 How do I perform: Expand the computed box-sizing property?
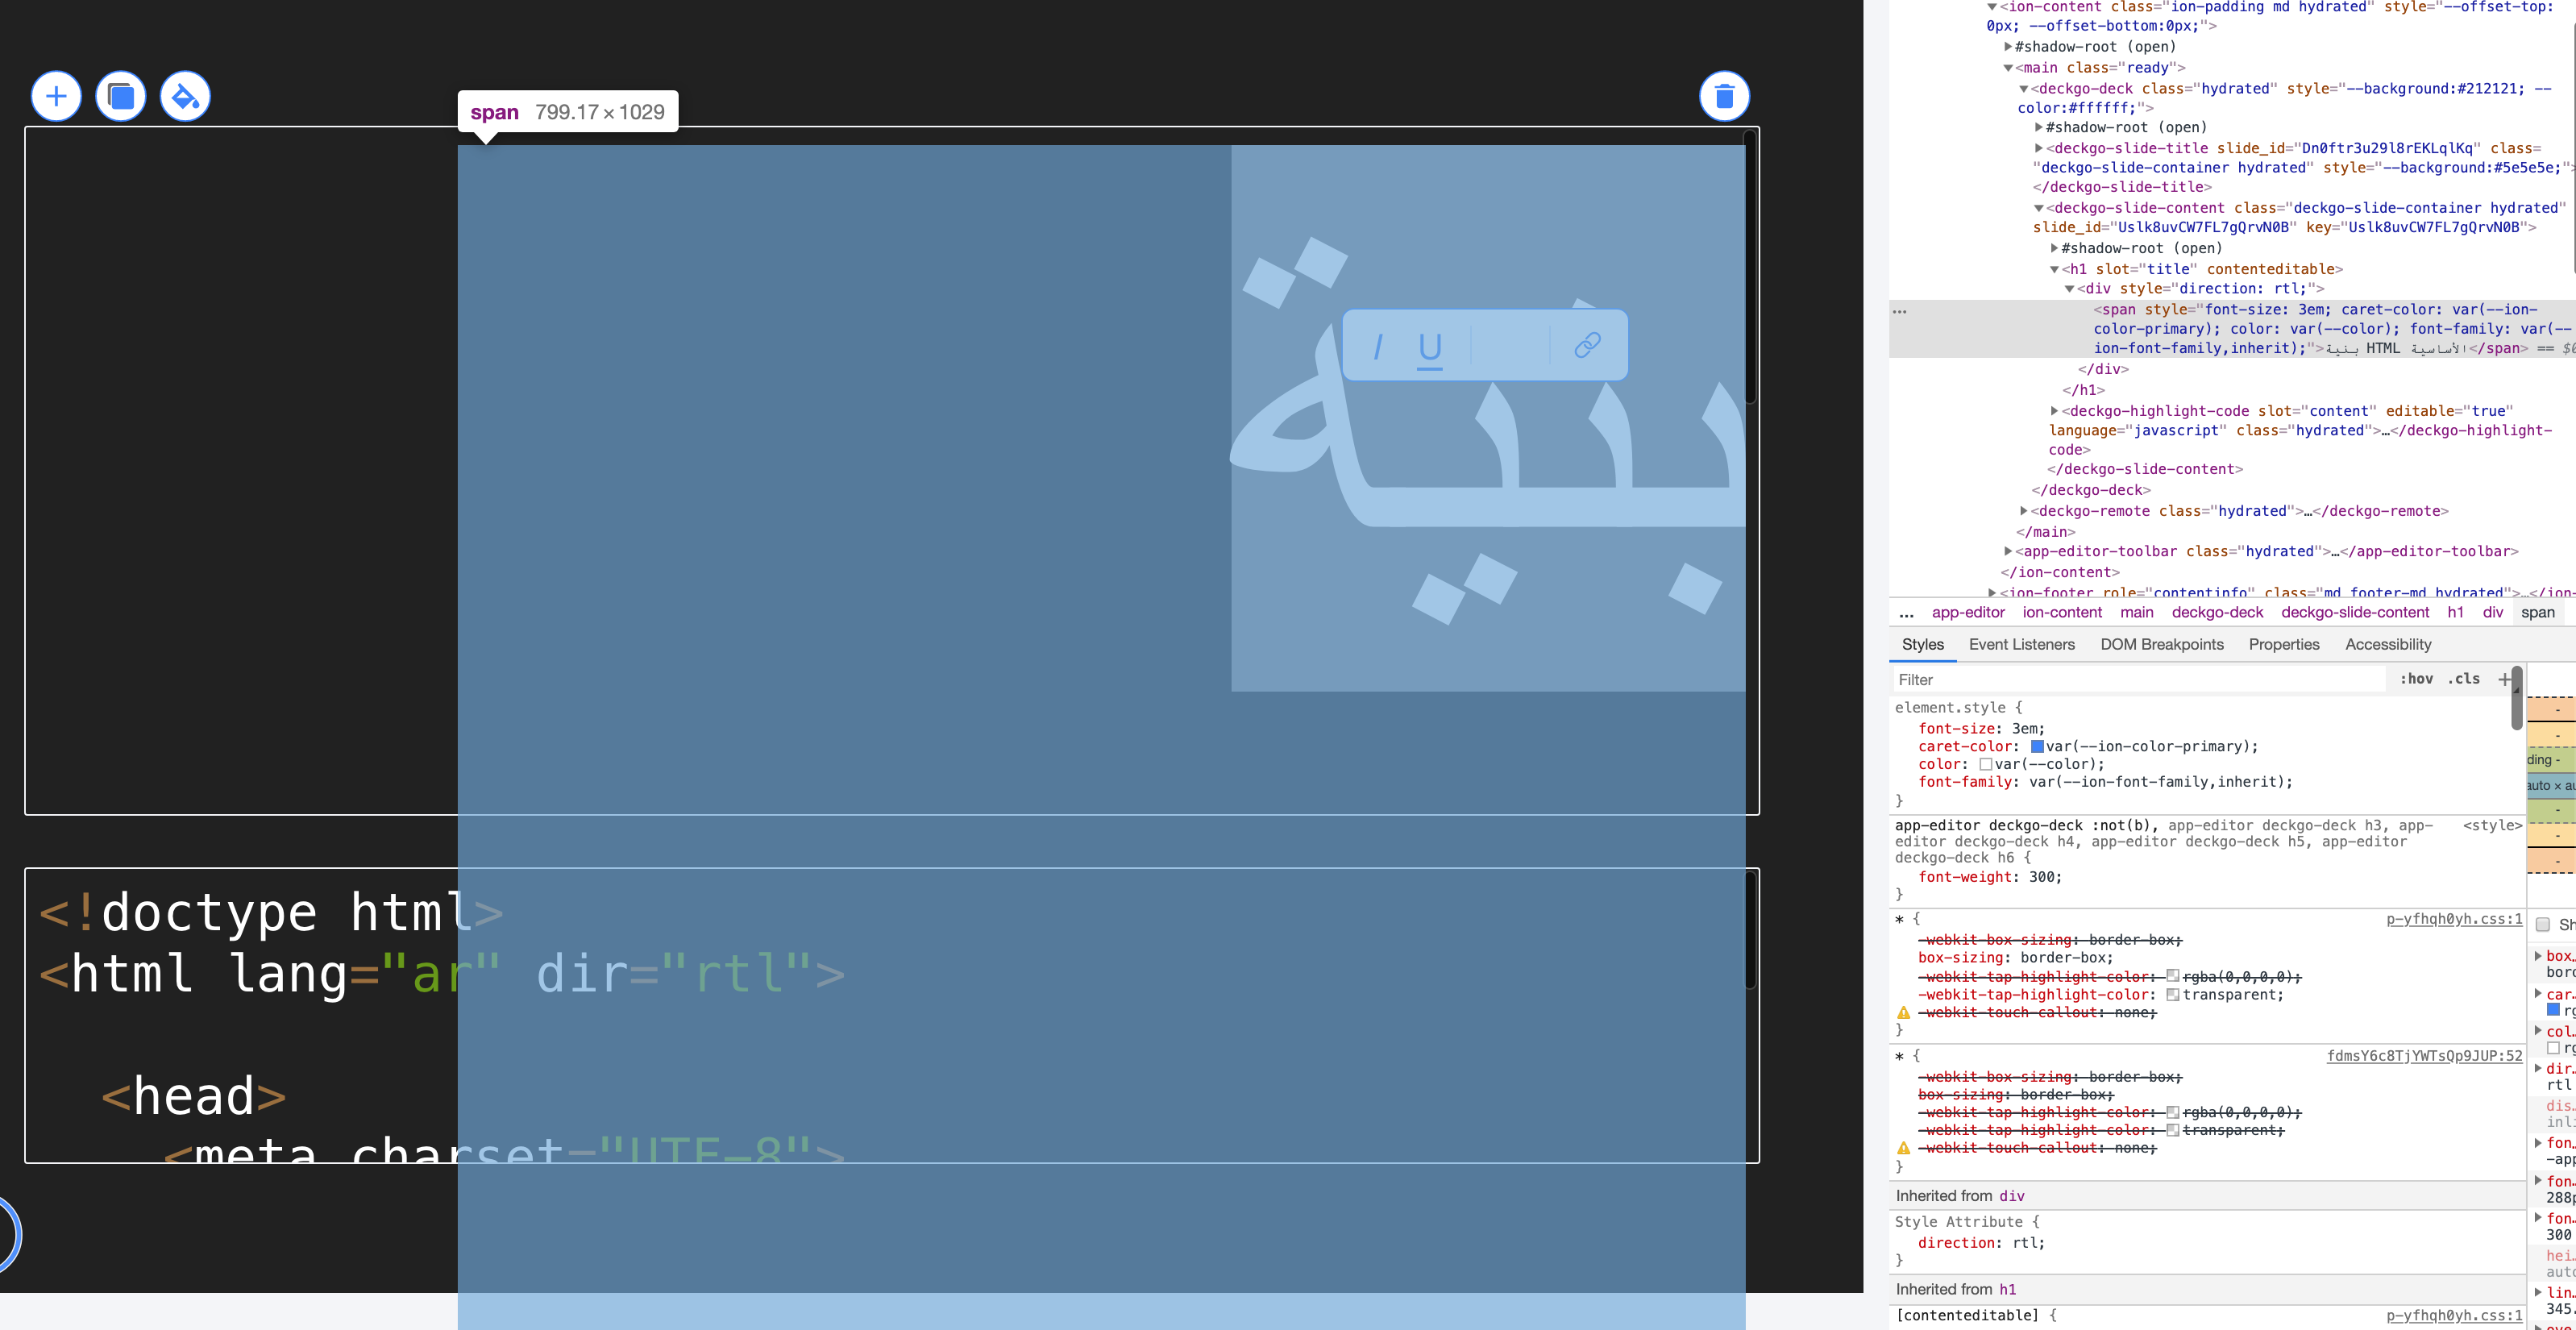pos(2539,956)
